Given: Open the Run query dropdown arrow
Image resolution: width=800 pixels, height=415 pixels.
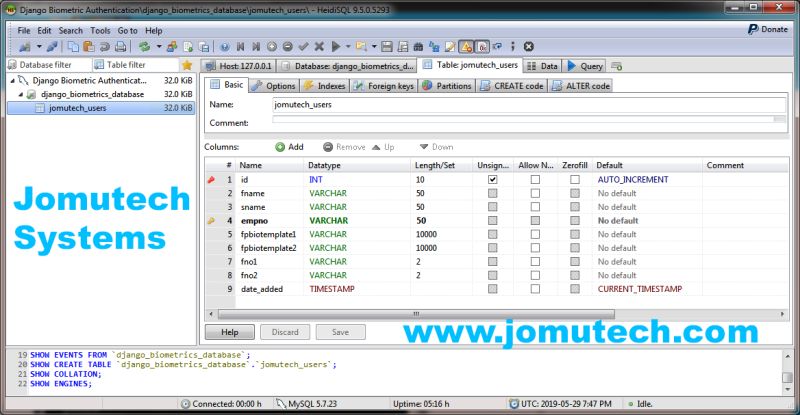Looking at the screenshot, I should pos(348,47).
